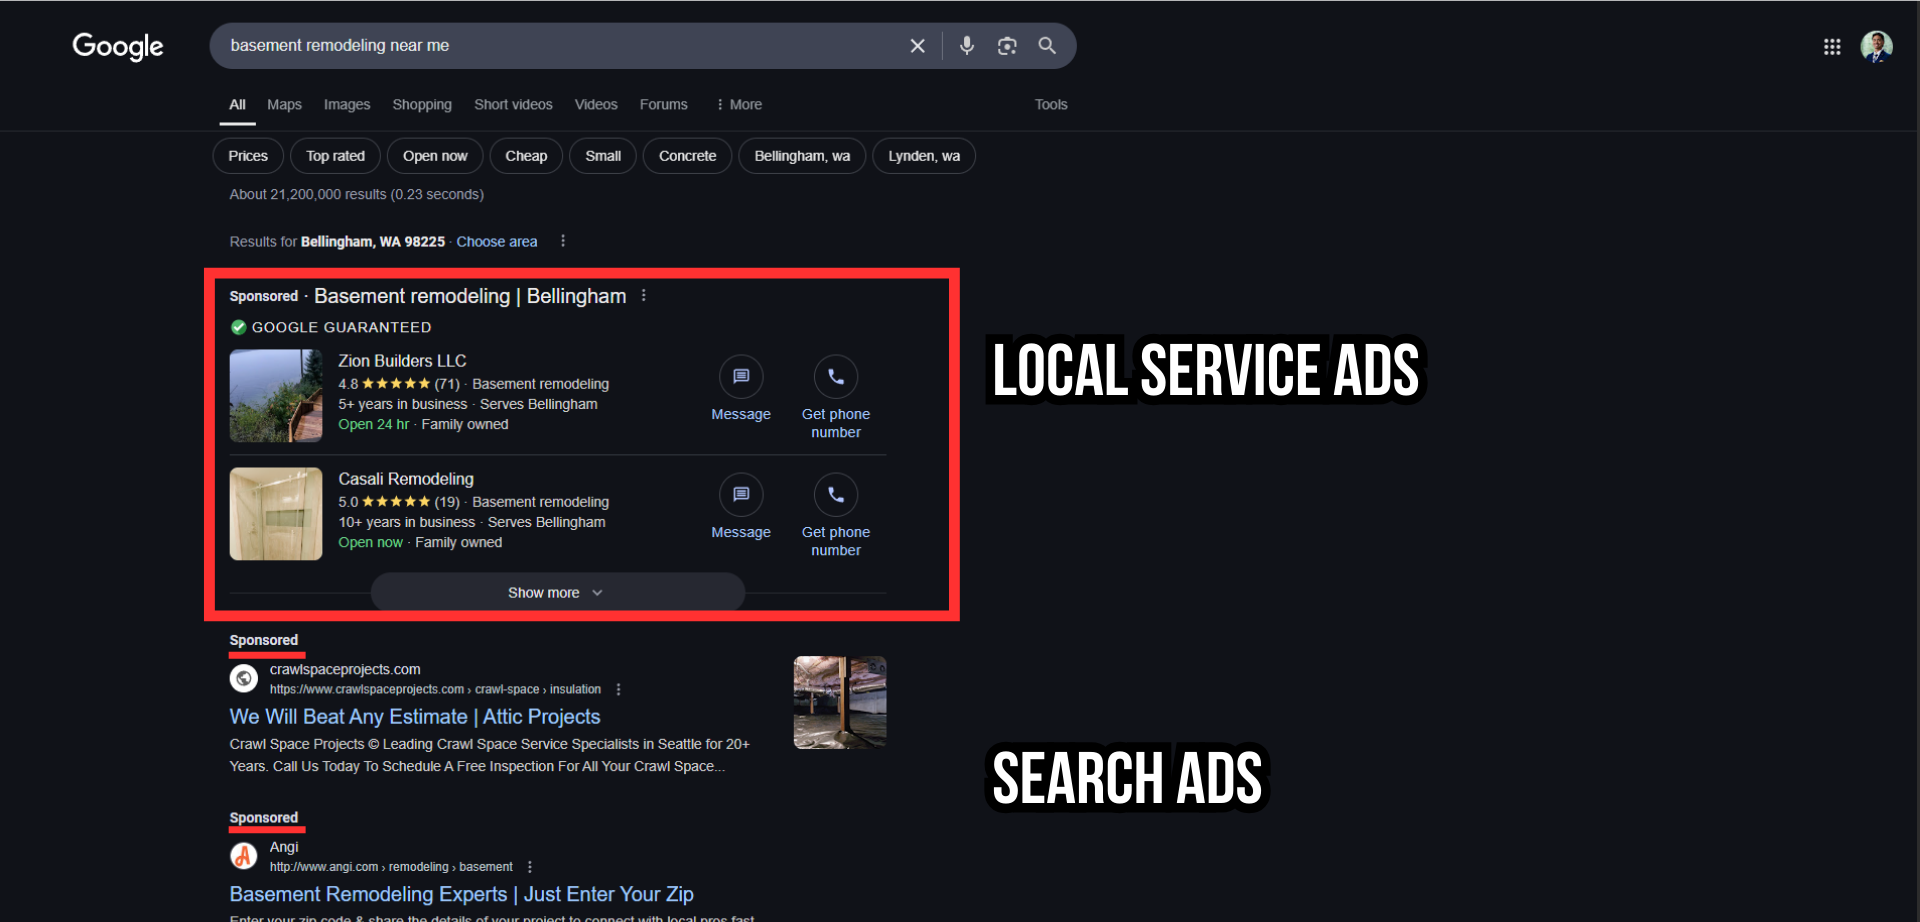Image resolution: width=1920 pixels, height=922 pixels.
Task: Open Basement Remodeling Experts Angi link
Action: pyautogui.click(x=461, y=894)
